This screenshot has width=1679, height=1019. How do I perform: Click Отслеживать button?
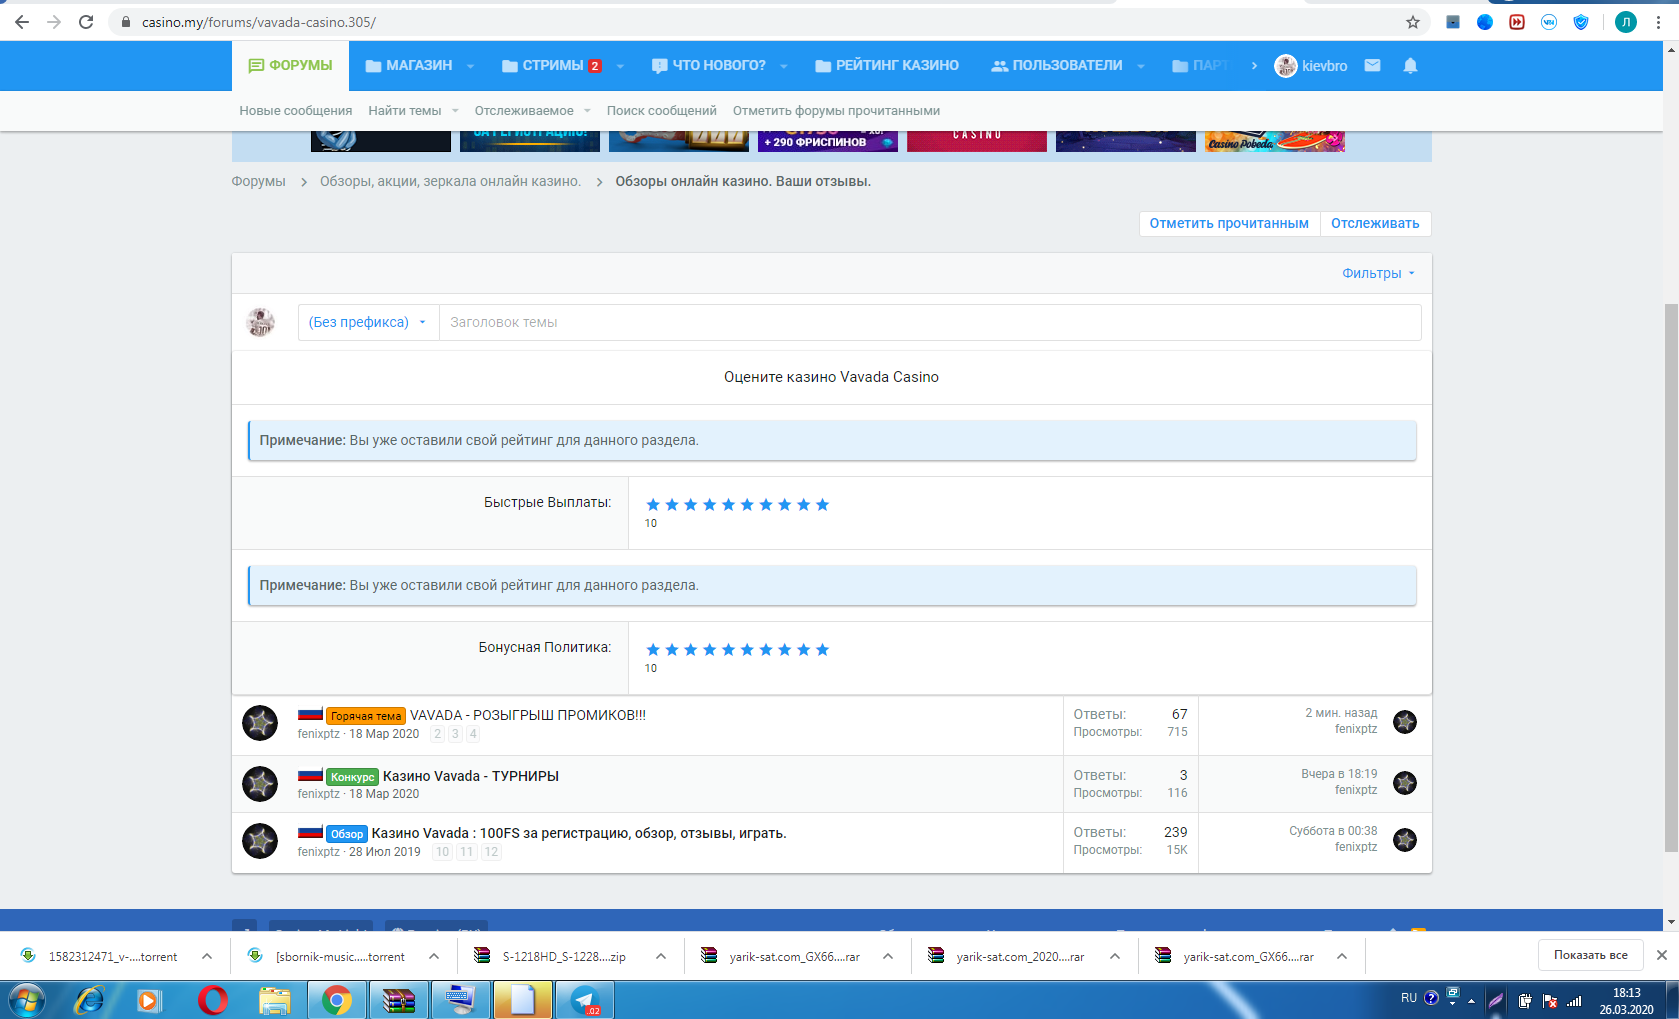point(1375,223)
